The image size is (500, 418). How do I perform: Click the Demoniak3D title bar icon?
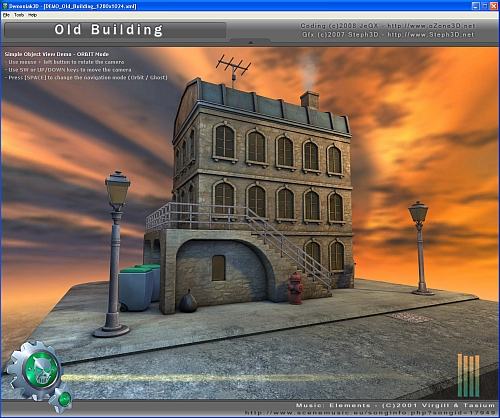[x=5, y=6]
